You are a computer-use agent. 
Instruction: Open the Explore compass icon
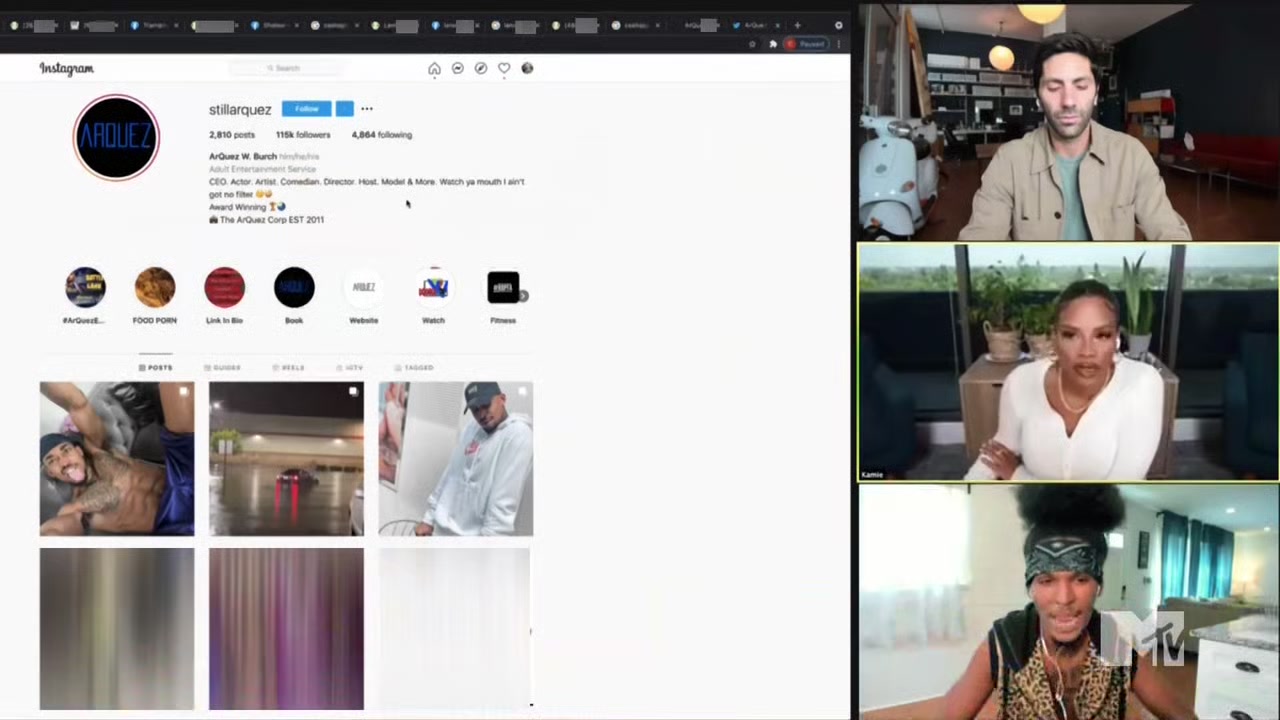pos(481,69)
